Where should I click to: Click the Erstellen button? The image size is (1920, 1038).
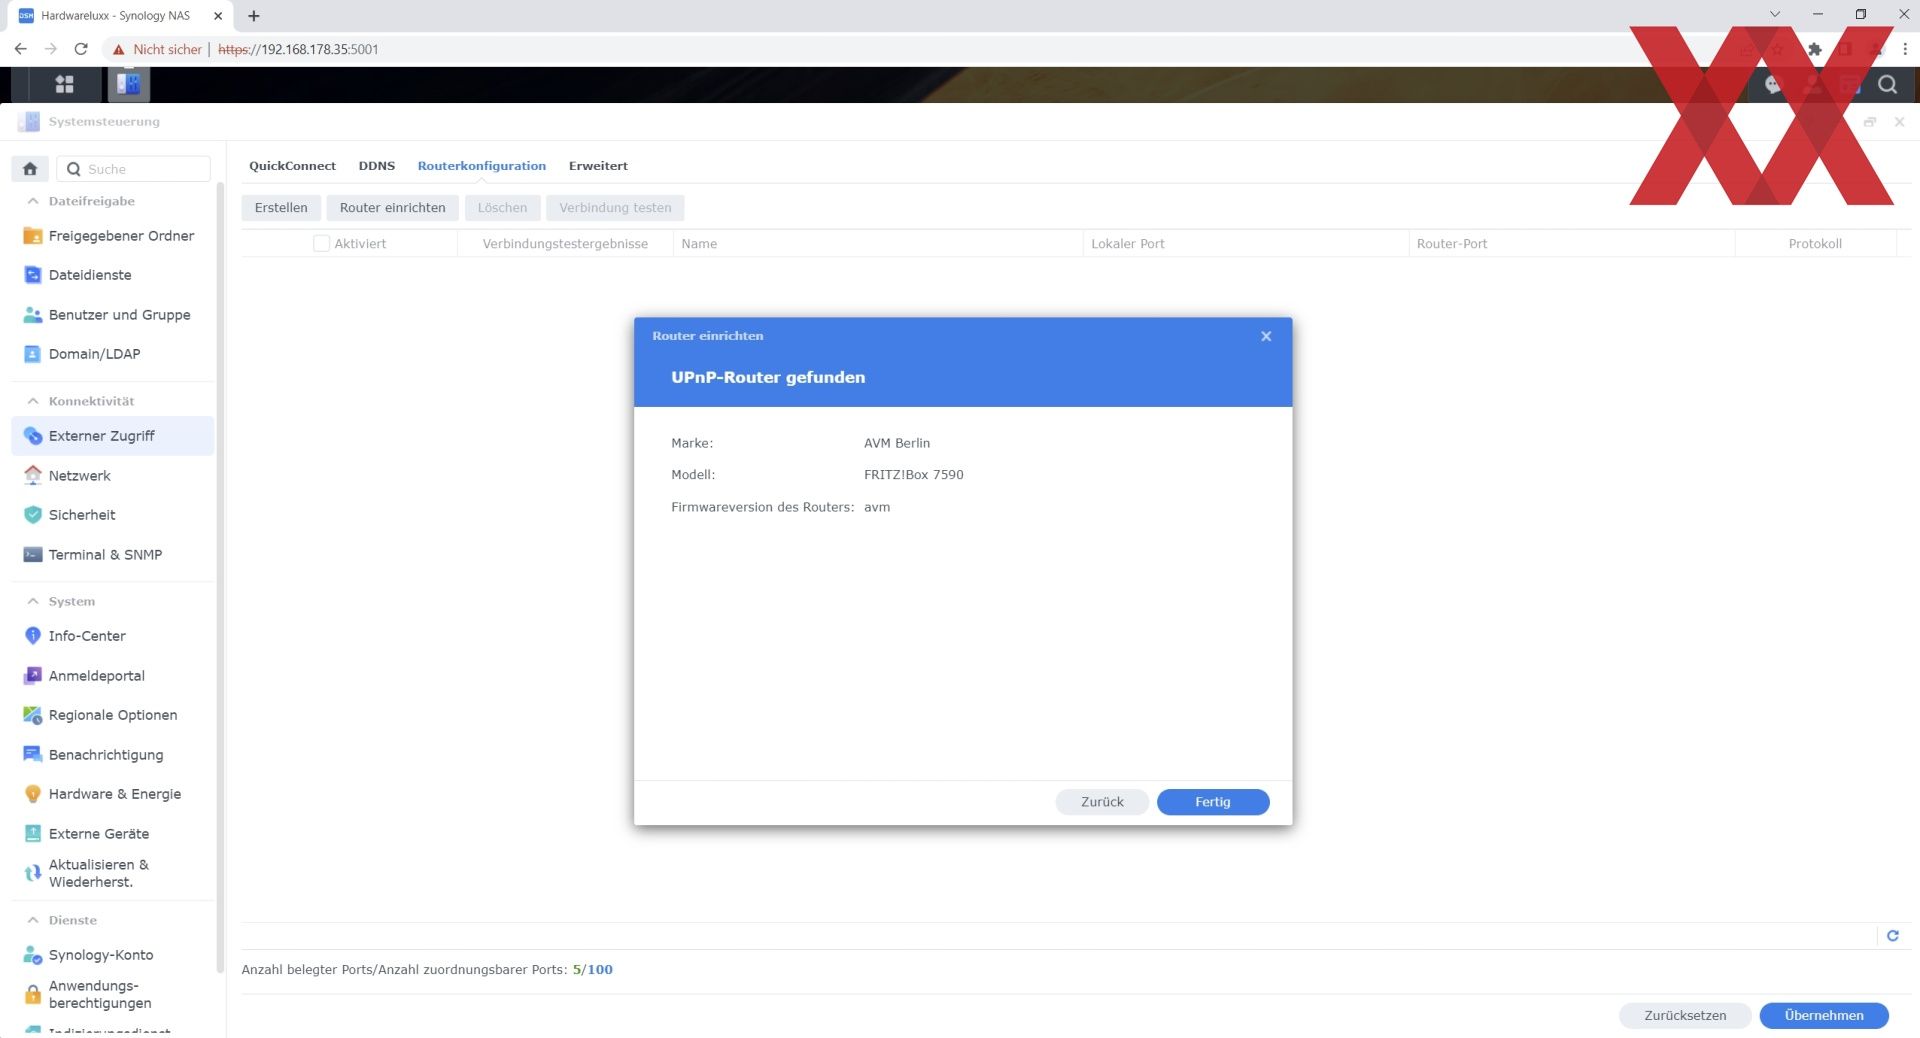[x=281, y=208]
